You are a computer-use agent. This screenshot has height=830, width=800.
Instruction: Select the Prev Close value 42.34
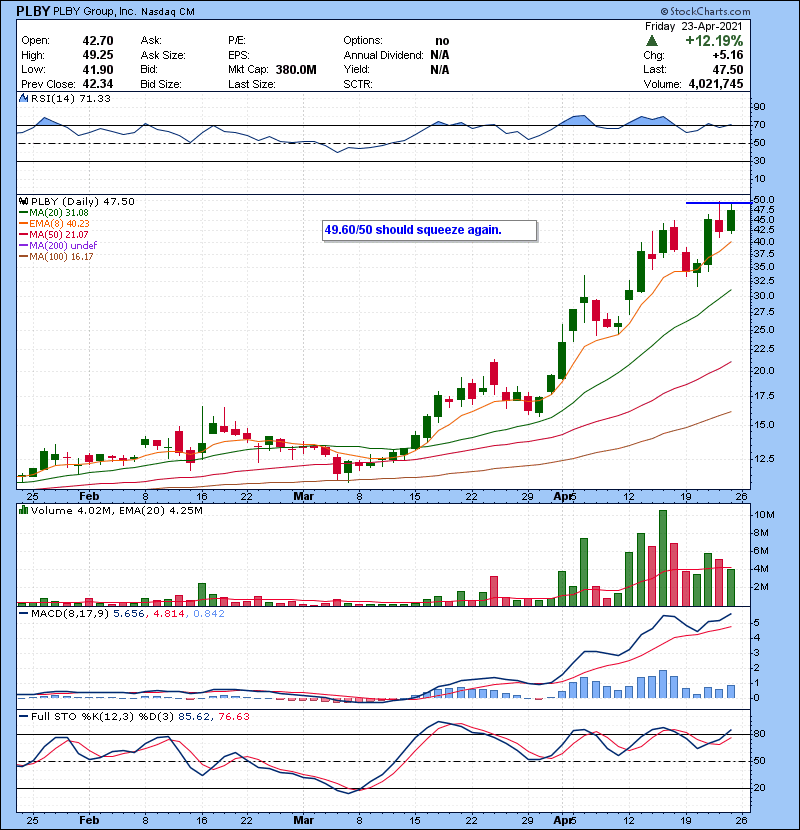[98, 84]
